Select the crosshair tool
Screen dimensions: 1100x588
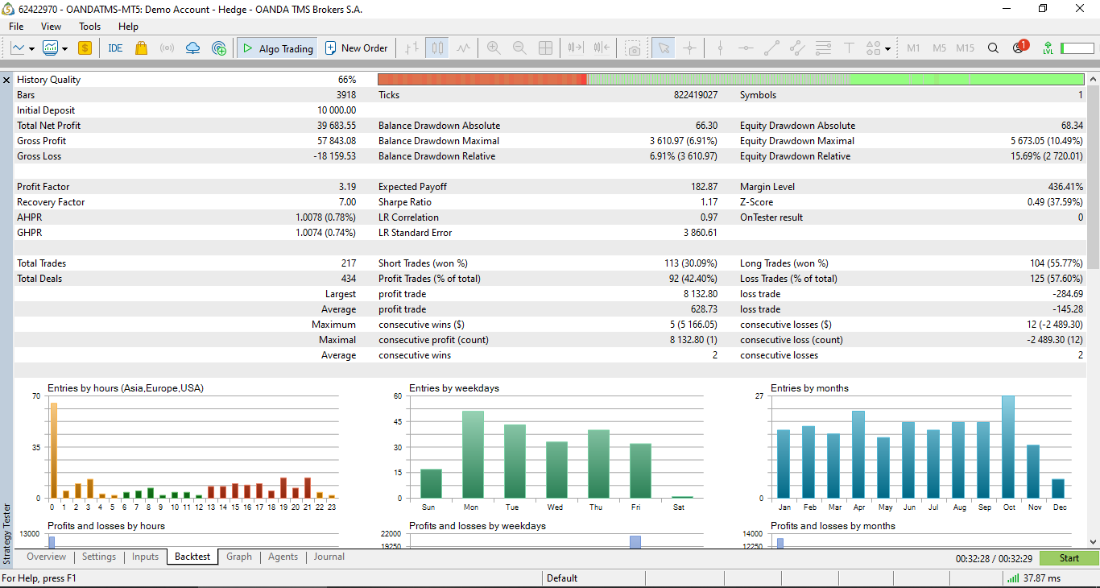point(690,48)
